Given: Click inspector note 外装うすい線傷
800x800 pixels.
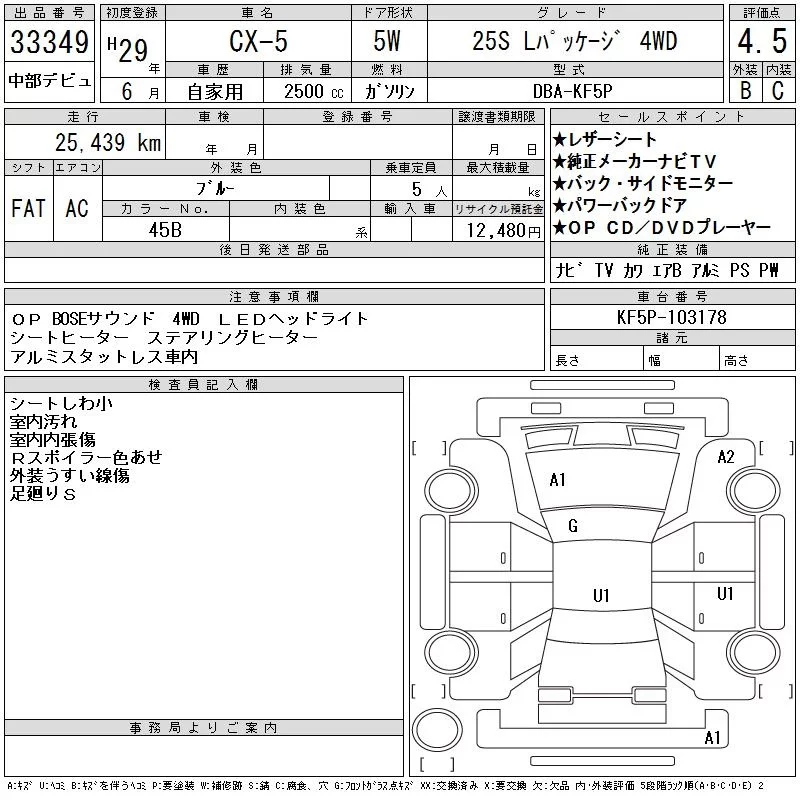Looking at the screenshot, I should pyautogui.click(x=70, y=476).
